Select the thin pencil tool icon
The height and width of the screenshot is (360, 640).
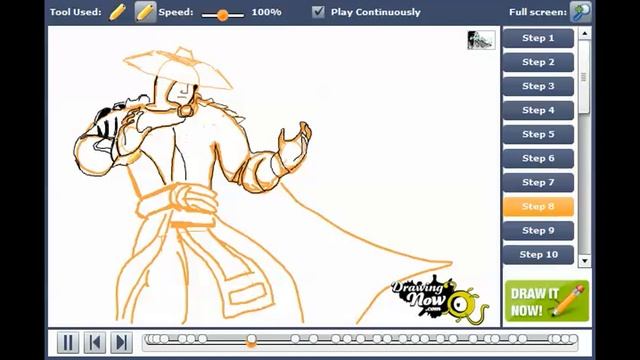pyautogui.click(x=118, y=12)
